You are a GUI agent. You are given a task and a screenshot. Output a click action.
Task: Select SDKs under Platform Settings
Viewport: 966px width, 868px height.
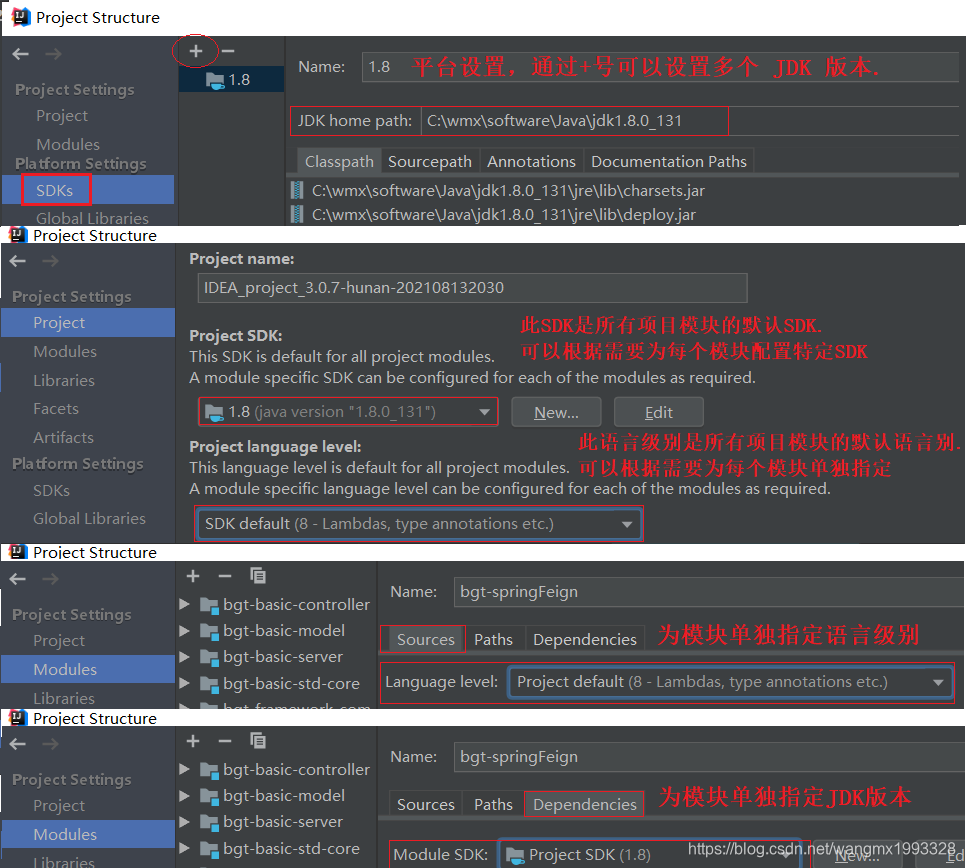click(55, 190)
